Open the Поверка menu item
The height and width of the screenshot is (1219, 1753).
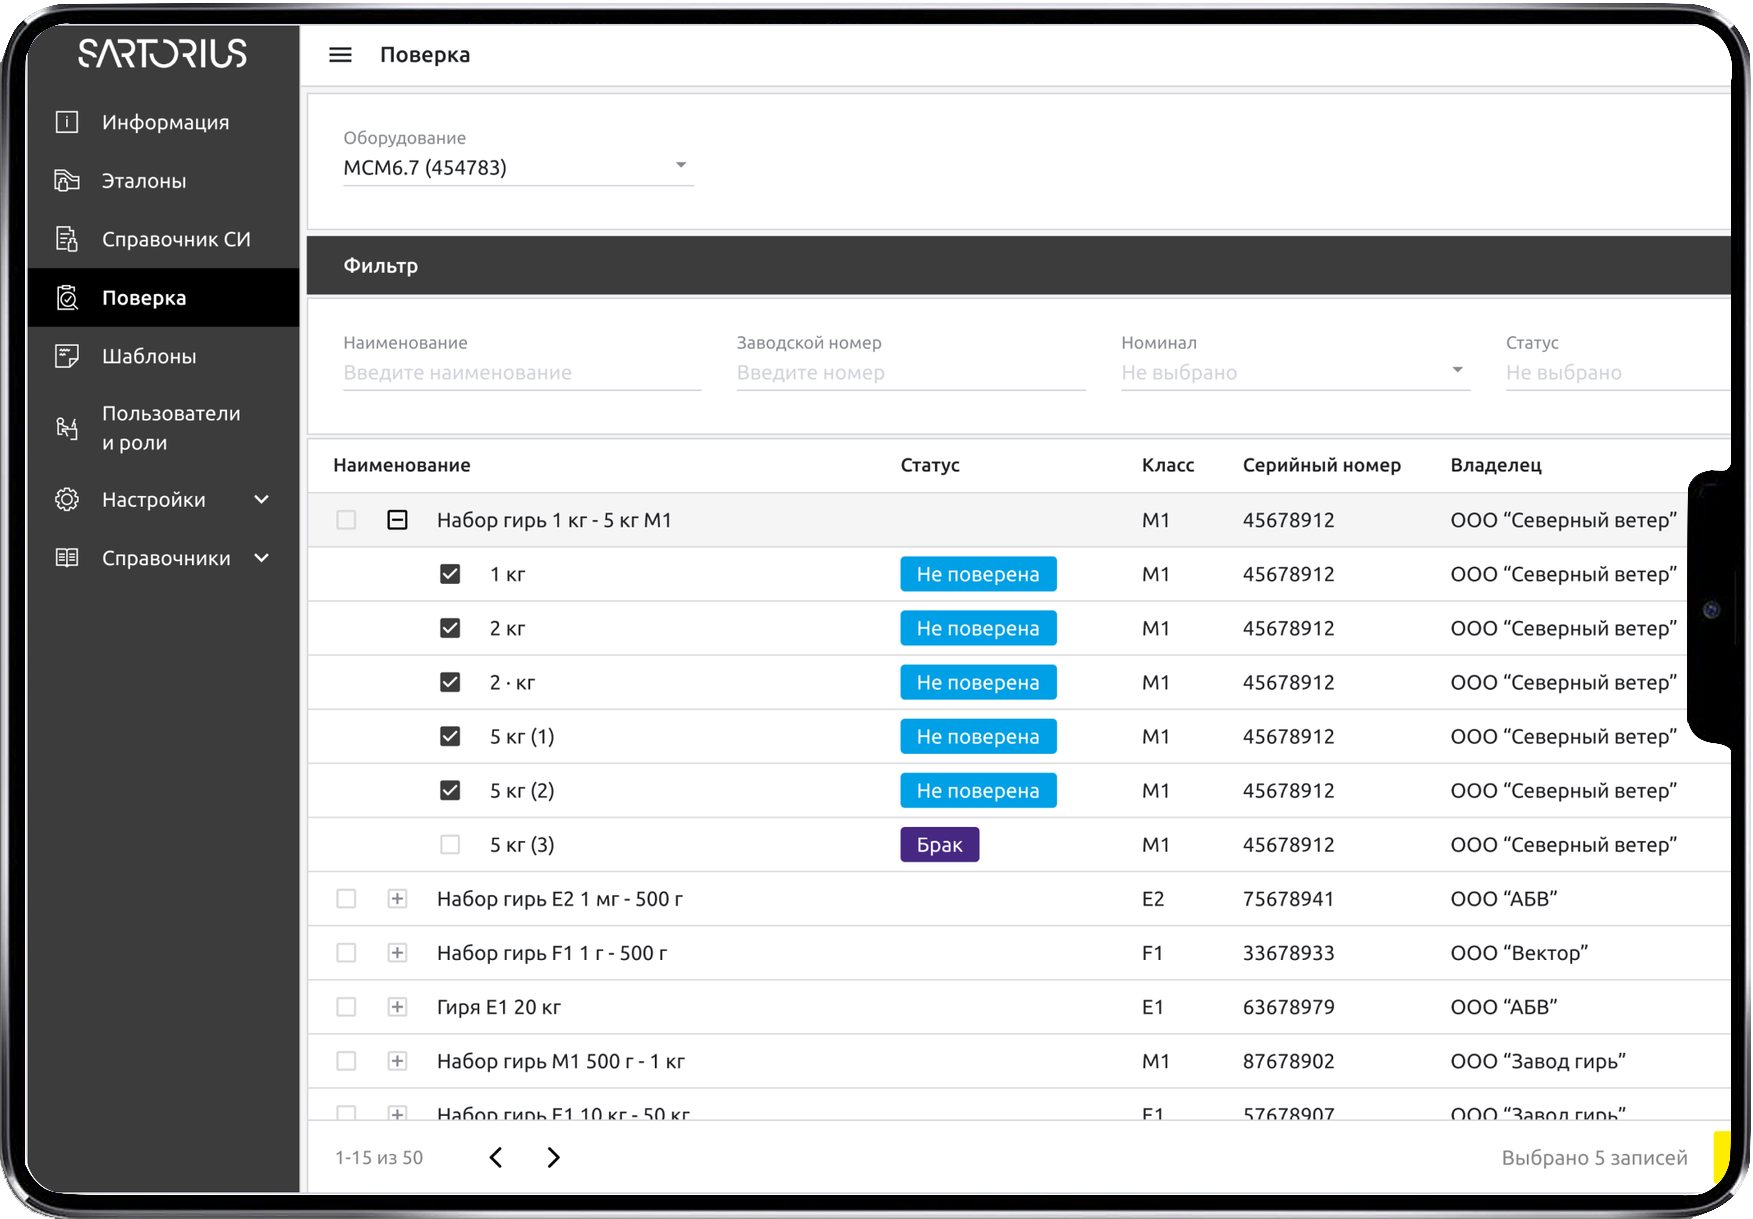(144, 298)
